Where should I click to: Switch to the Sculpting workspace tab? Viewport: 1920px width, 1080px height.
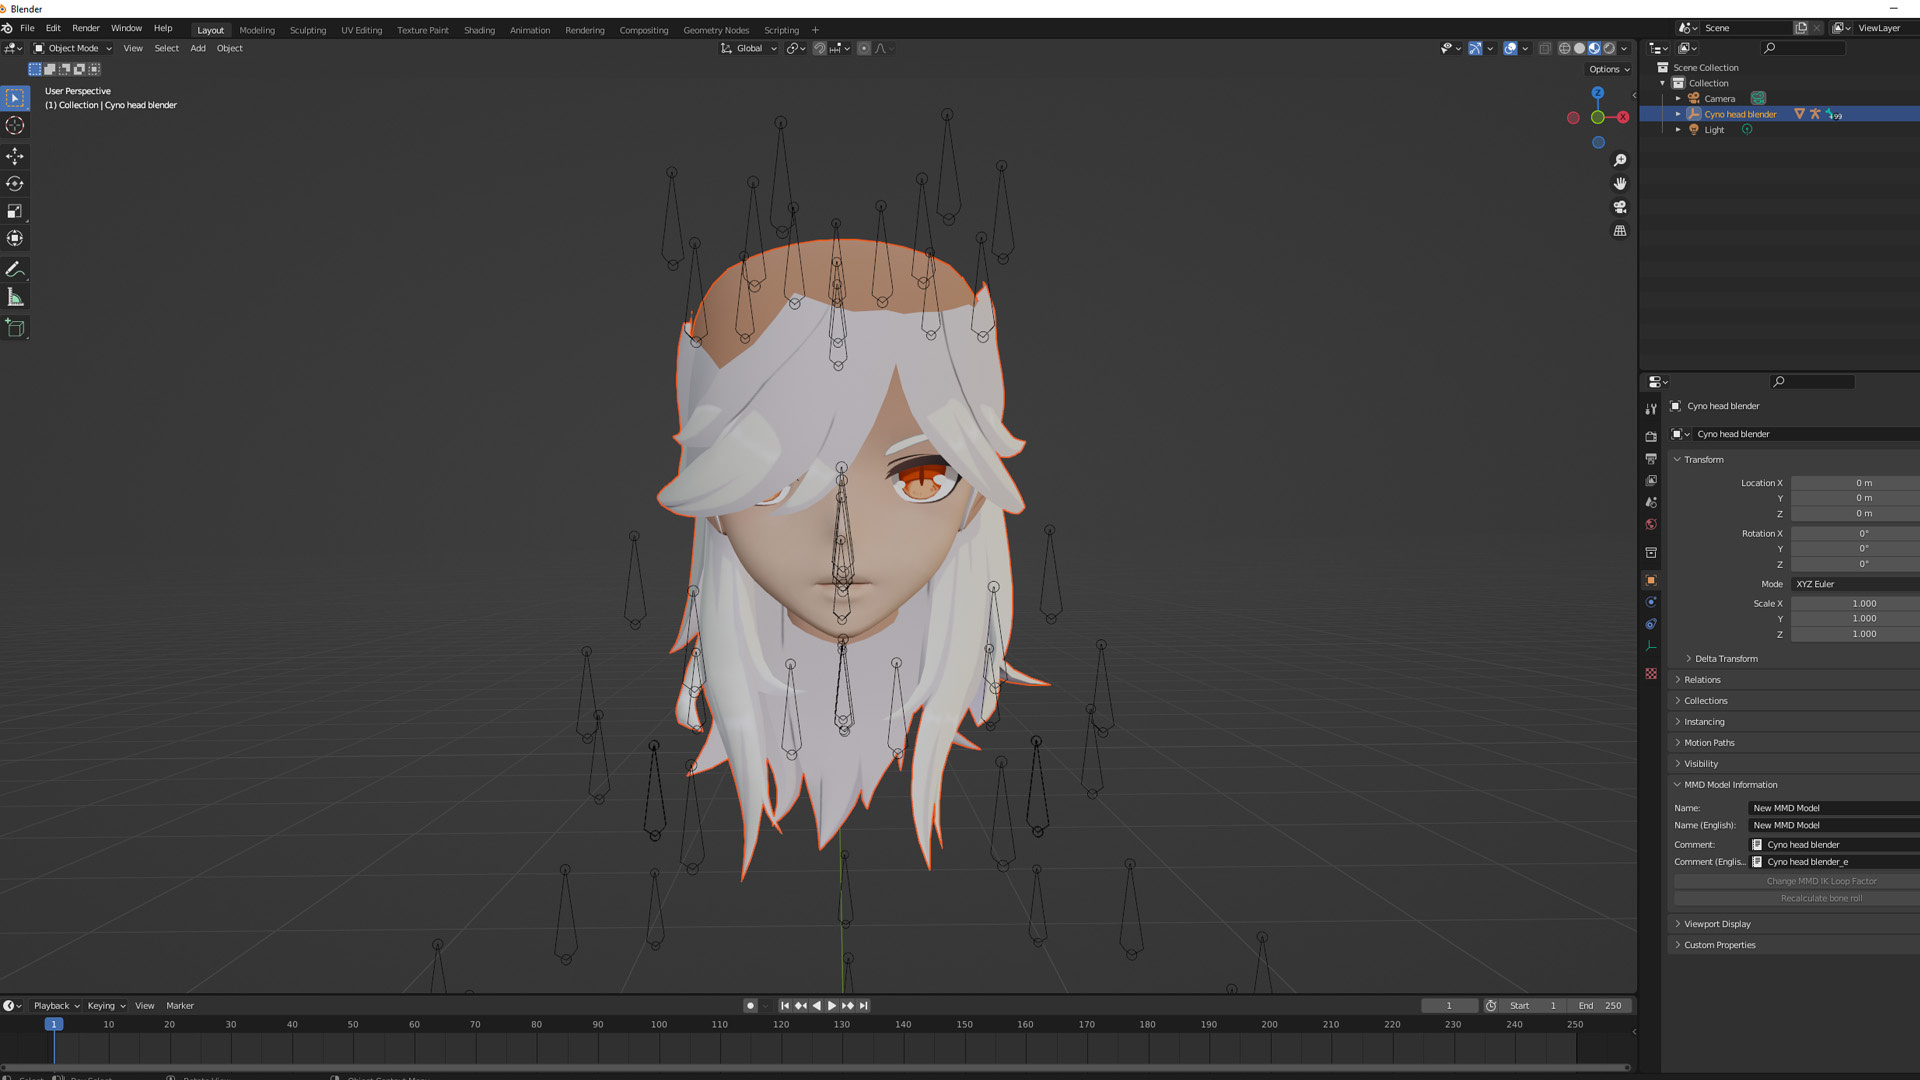308,30
